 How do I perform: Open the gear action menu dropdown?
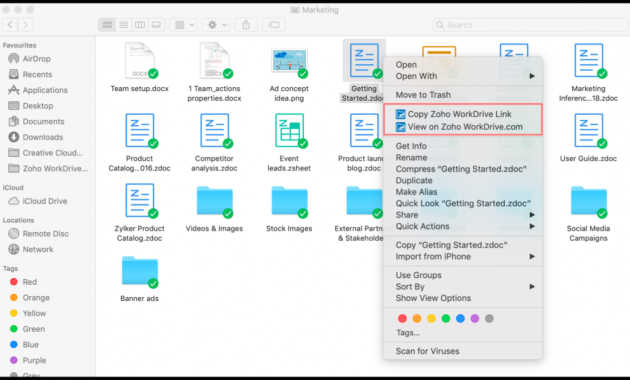pyautogui.click(x=217, y=25)
